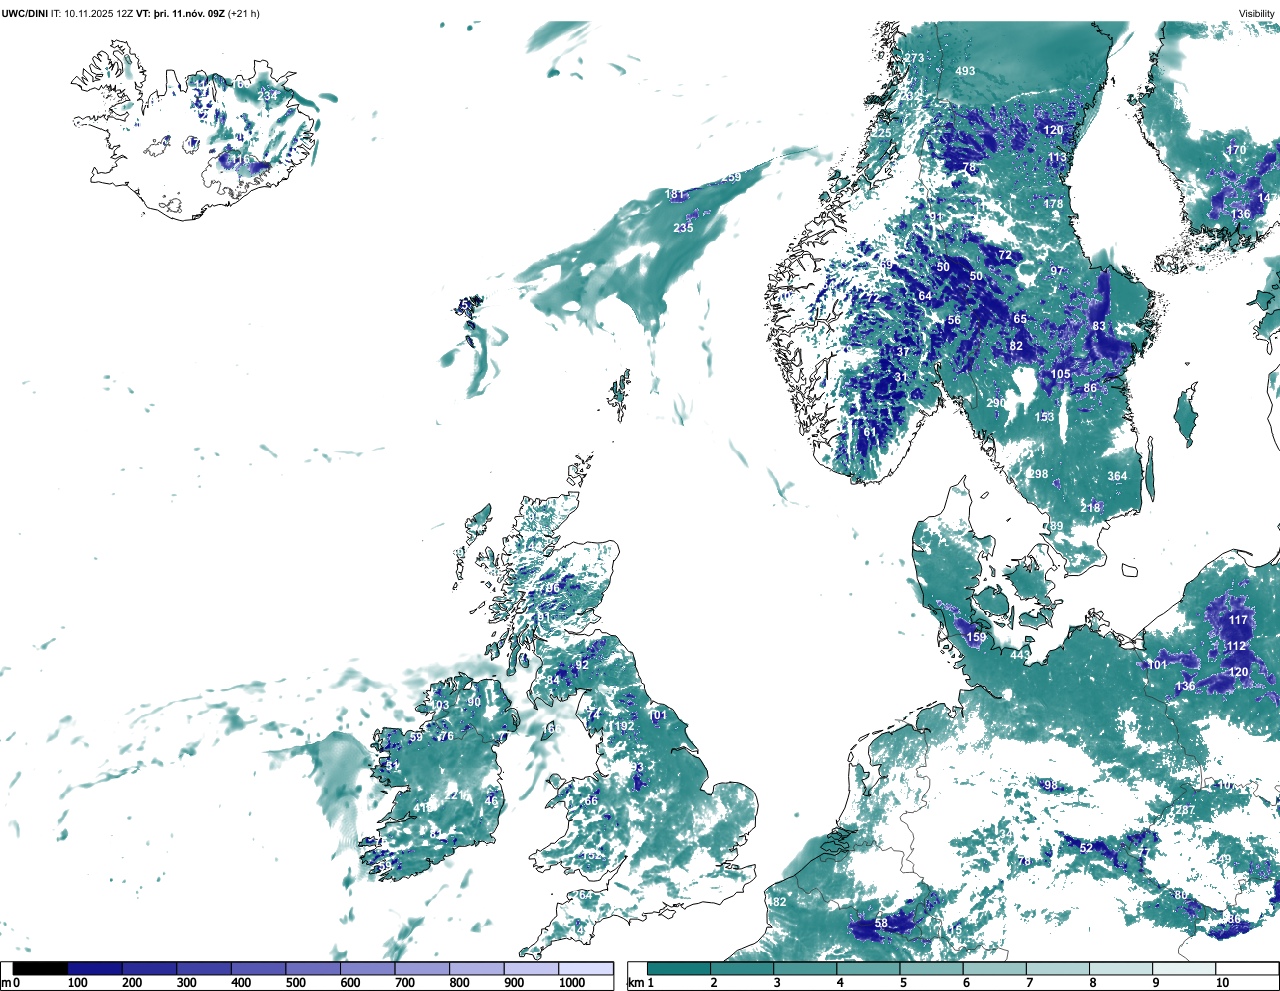This screenshot has height=991, width=1280.
Task: Select the 159 value in southern Denmark
Action: coord(976,637)
